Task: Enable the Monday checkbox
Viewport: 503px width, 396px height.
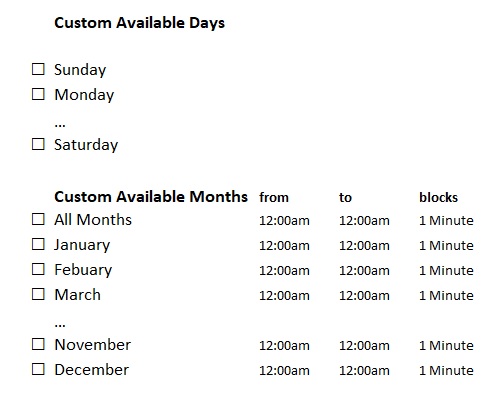Action: pos(38,94)
